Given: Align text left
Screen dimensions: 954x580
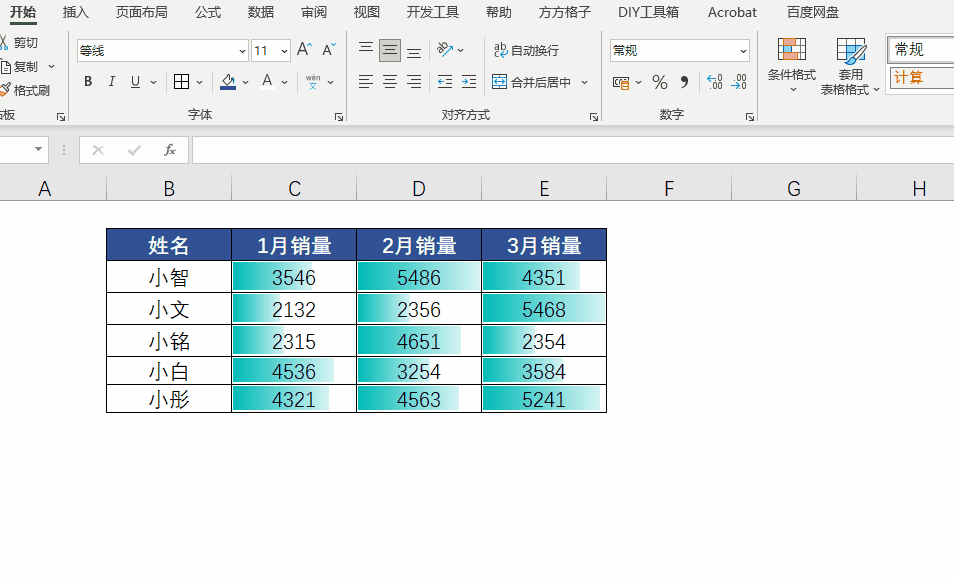Looking at the screenshot, I should pos(366,82).
